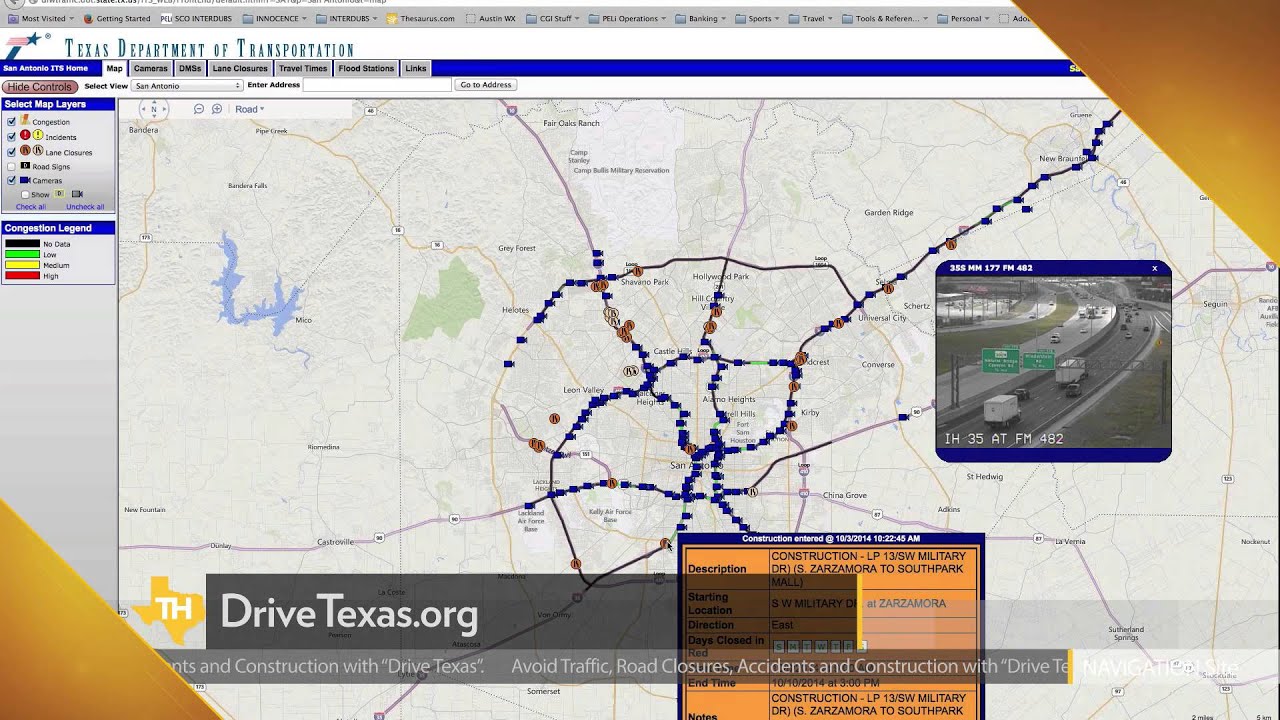The width and height of the screenshot is (1280, 720).
Task: Click the red High congestion swatch
Action: pos(22,276)
